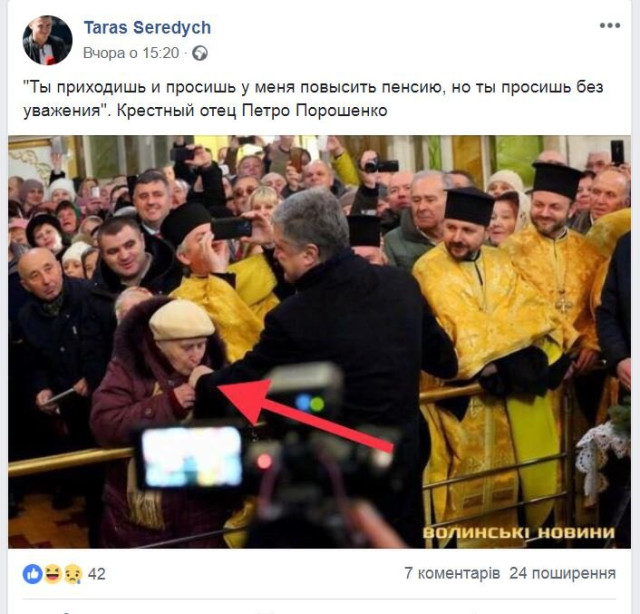Click the blue Like reaction icon

pyautogui.click(x=33, y=574)
